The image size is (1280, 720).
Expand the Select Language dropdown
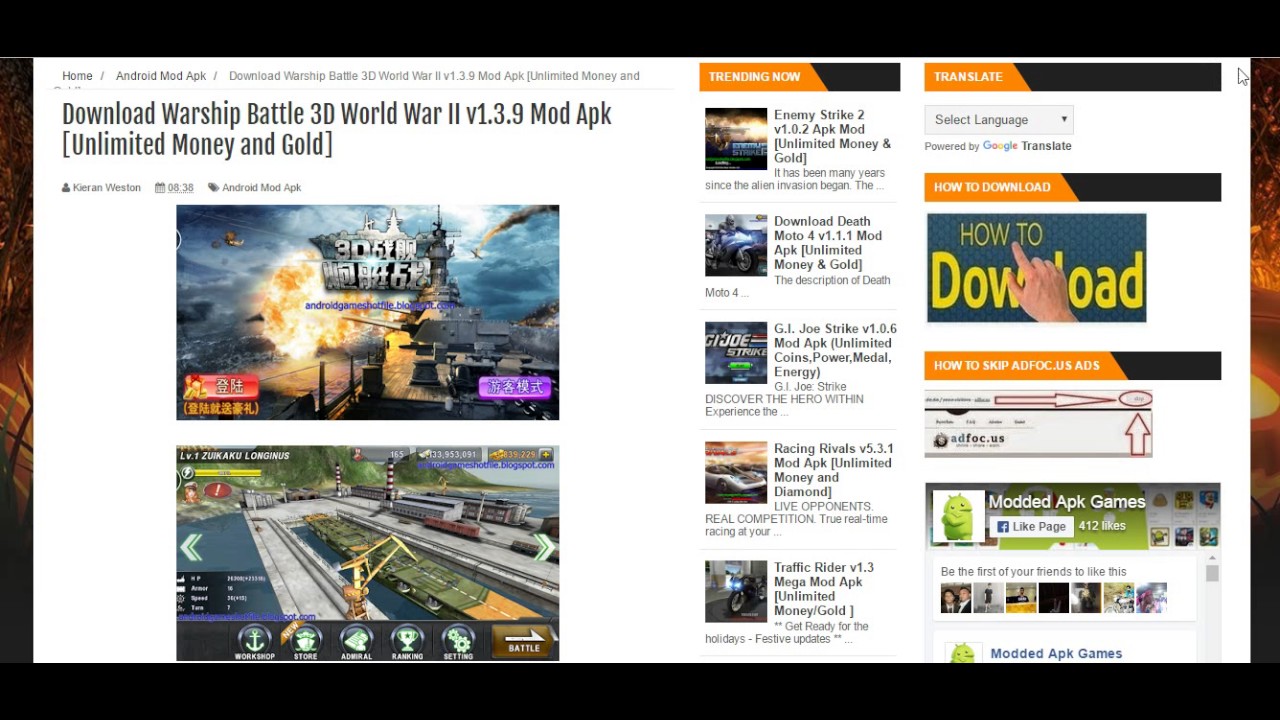click(999, 119)
